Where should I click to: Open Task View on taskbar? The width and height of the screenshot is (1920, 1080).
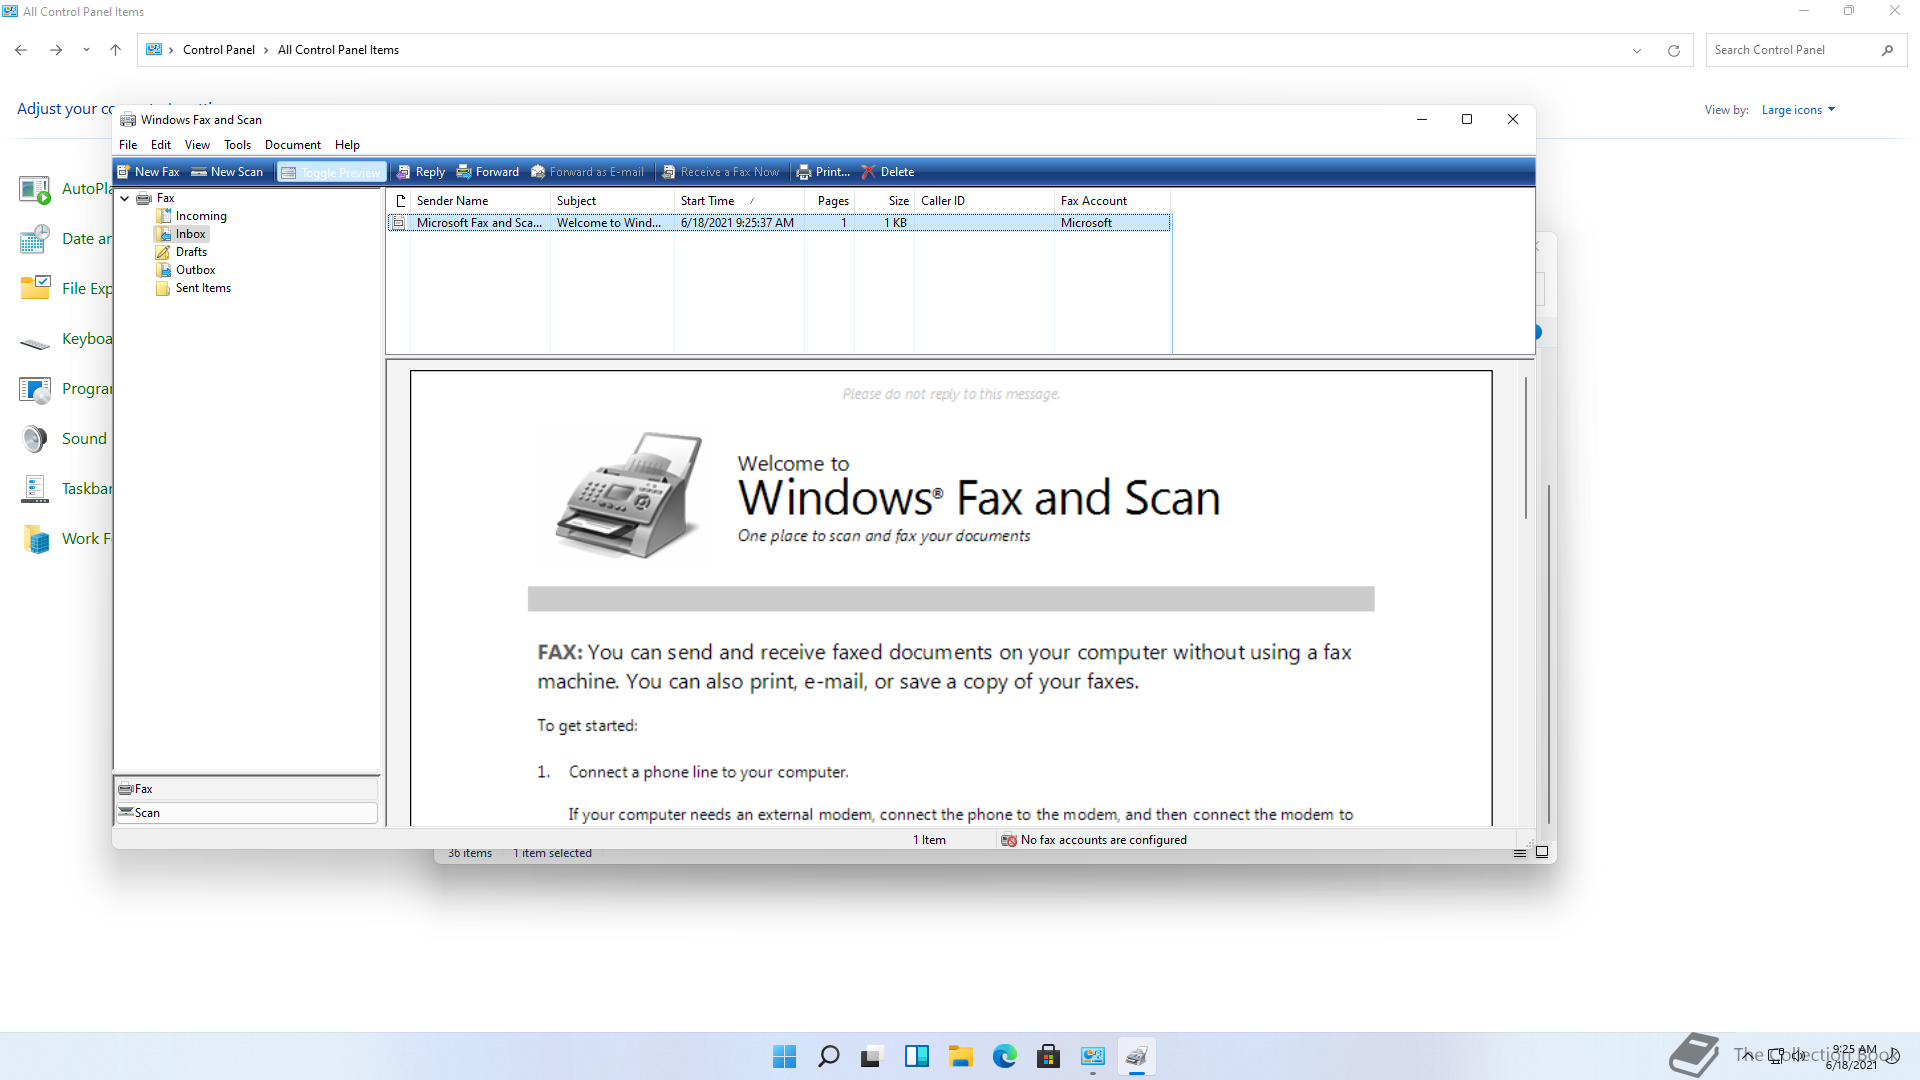pyautogui.click(x=873, y=1056)
